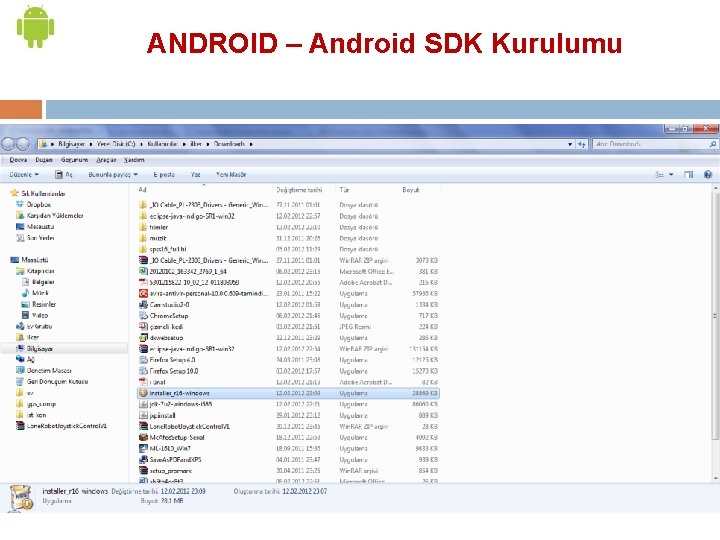Click the blue Help question mark icon
Image resolution: width=720 pixels, height=540 pixels.
pos(708,174)
